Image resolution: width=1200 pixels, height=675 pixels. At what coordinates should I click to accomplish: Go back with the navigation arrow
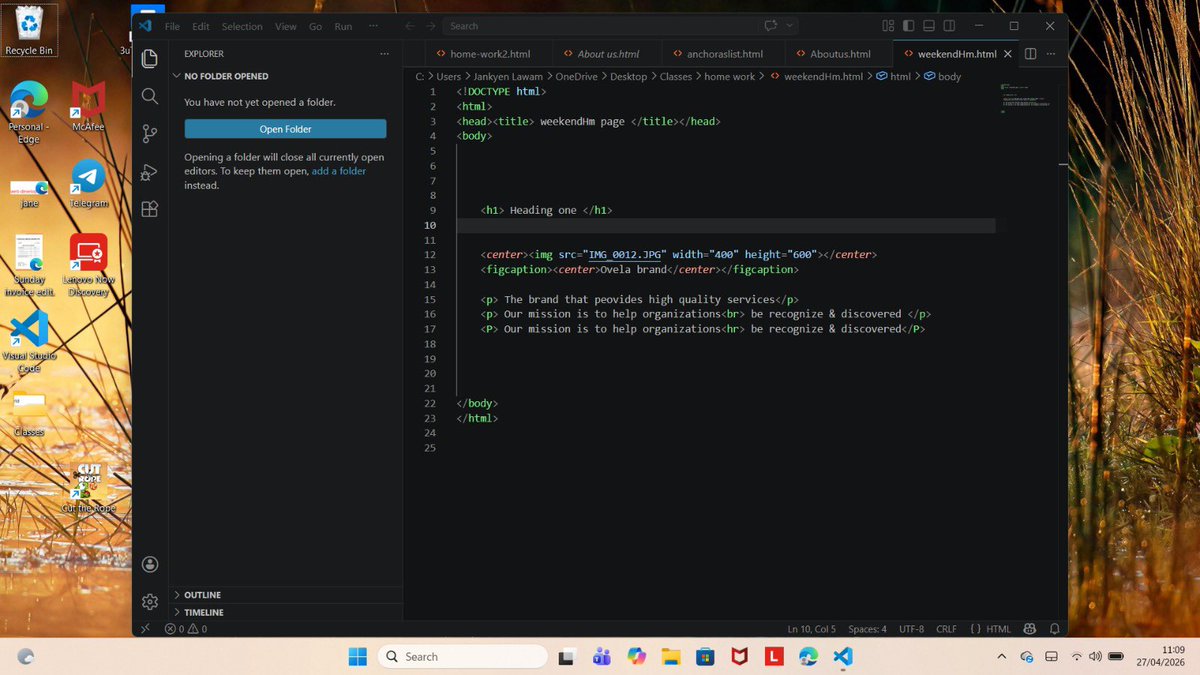[410, 26]
